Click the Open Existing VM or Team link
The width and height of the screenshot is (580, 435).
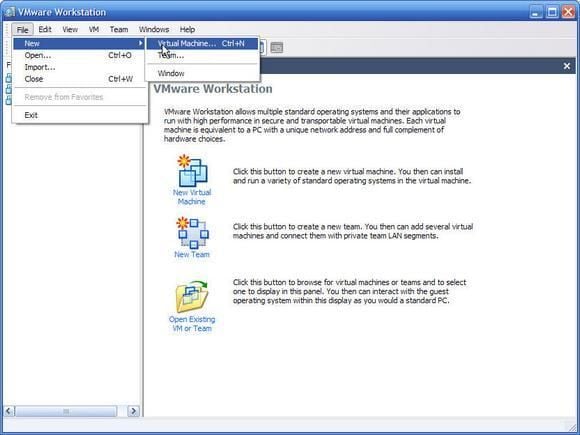[192, 324]
